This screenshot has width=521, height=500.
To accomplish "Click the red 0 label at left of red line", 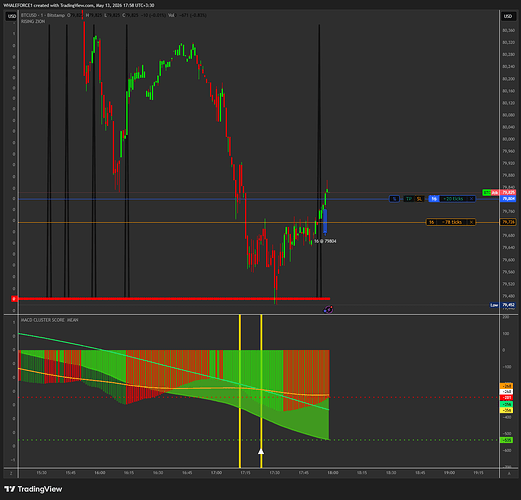I will (14, 299).
